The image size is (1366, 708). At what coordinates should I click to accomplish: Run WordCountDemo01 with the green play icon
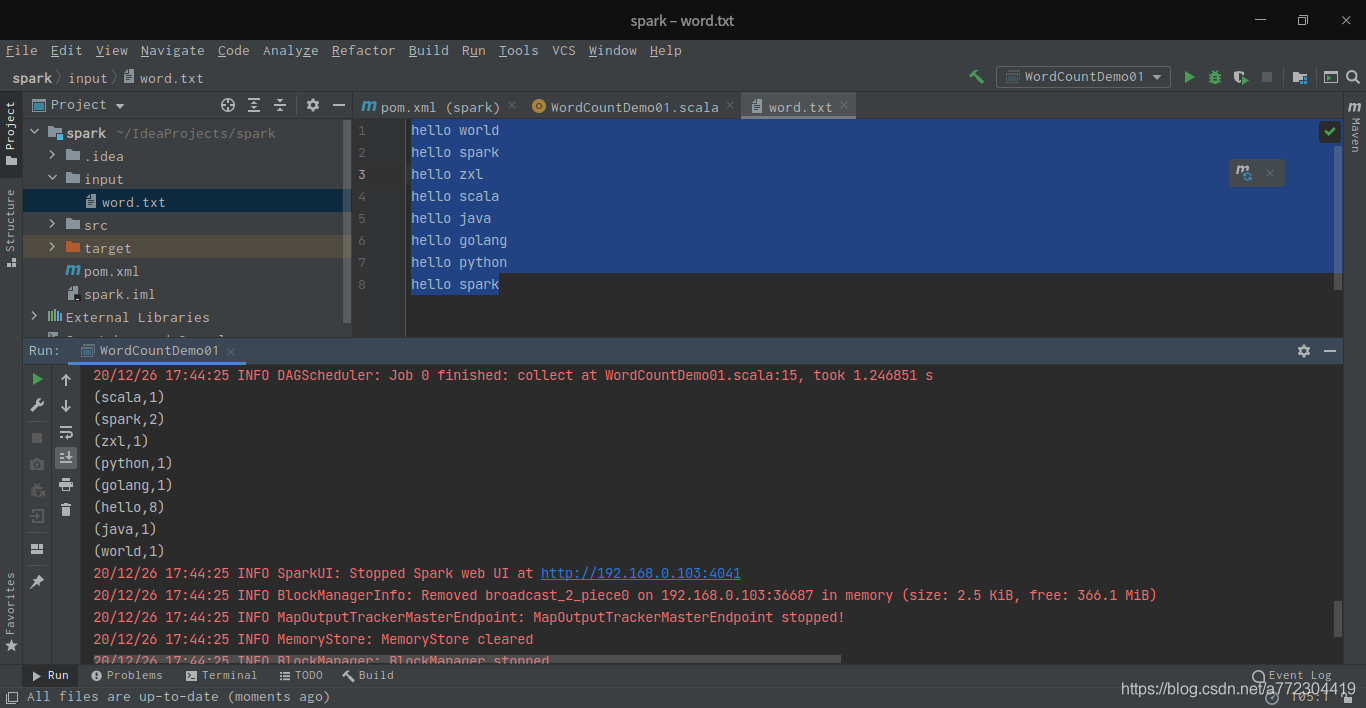pyautogui.click(x=1189, y=77)
